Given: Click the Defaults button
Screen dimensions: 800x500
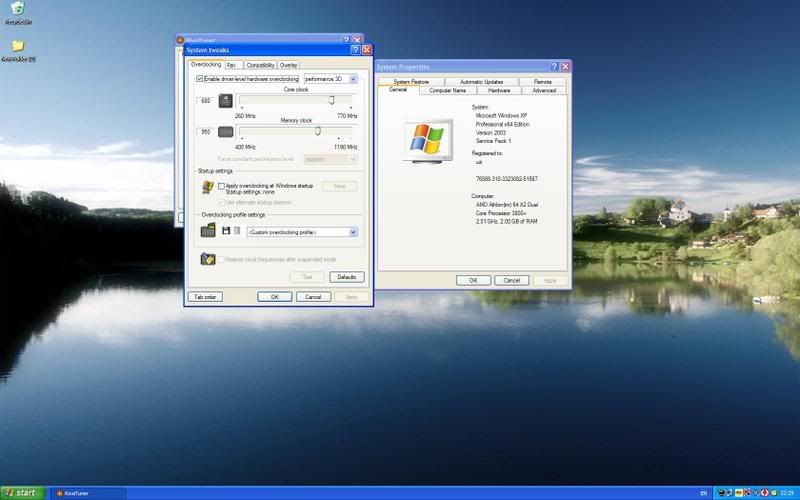Looking at the screenshot, I should tap(346, 277).
